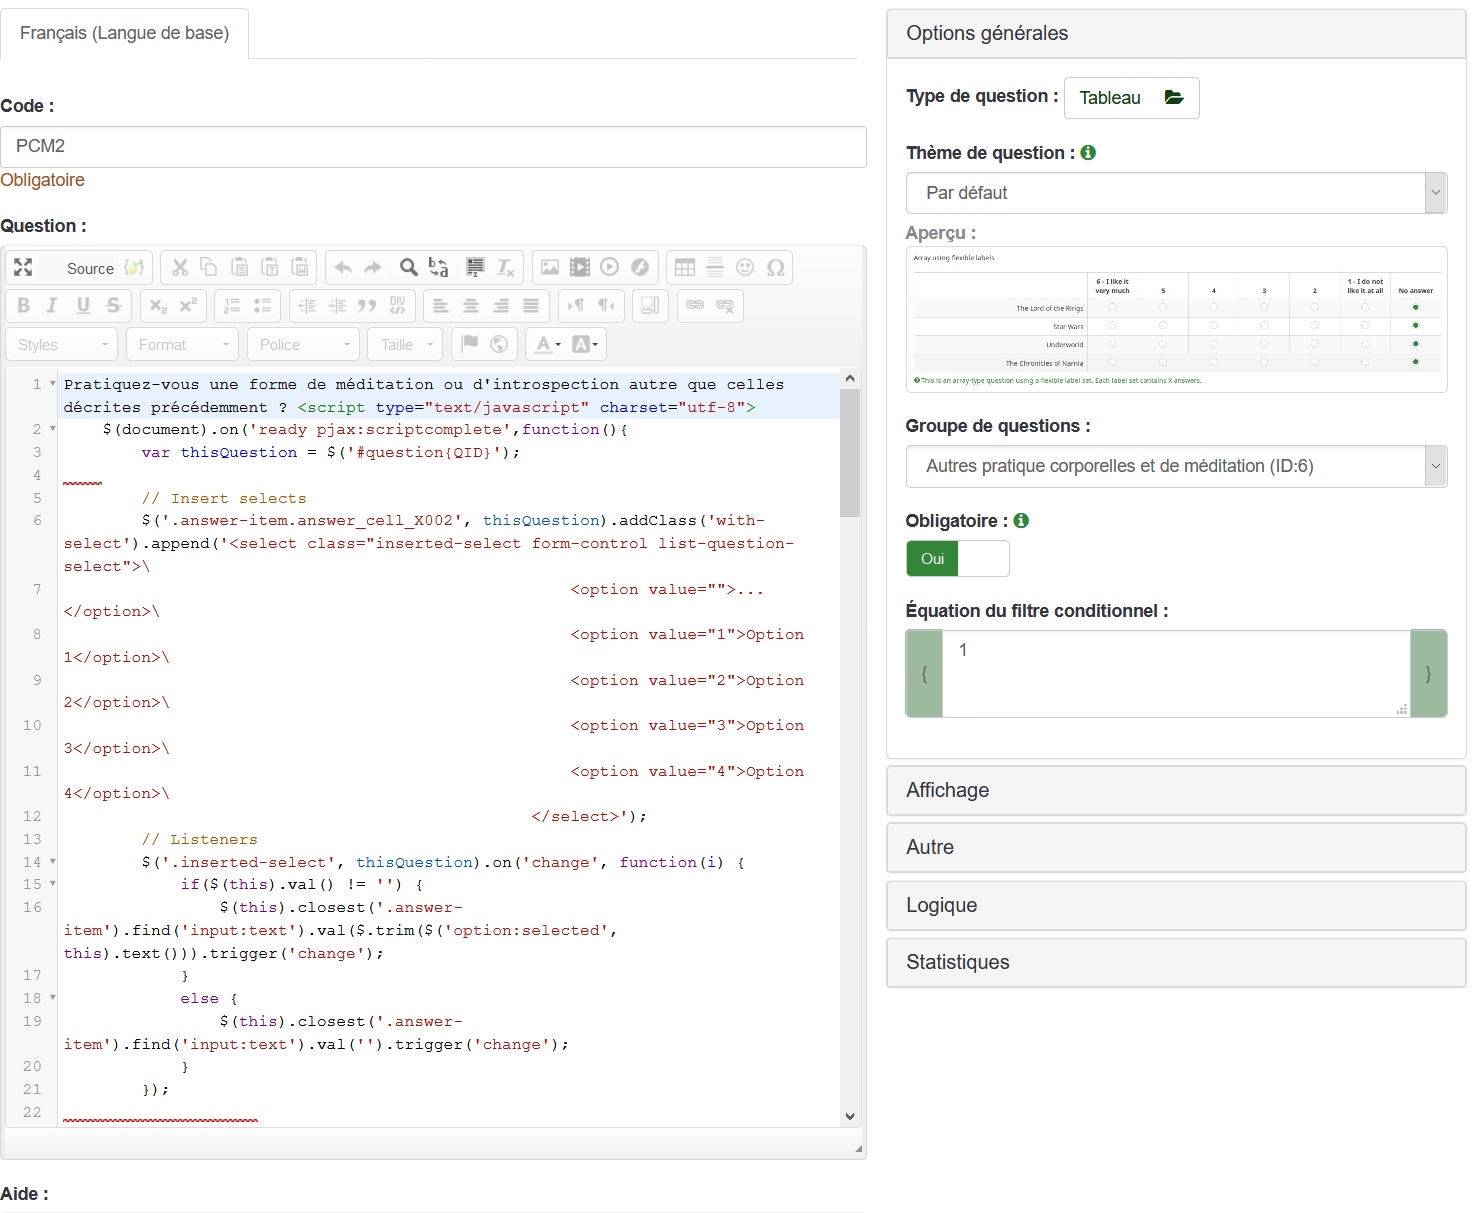Click the Select All icon
This screenshot has height=1213, width=1478.
(475, 267)
